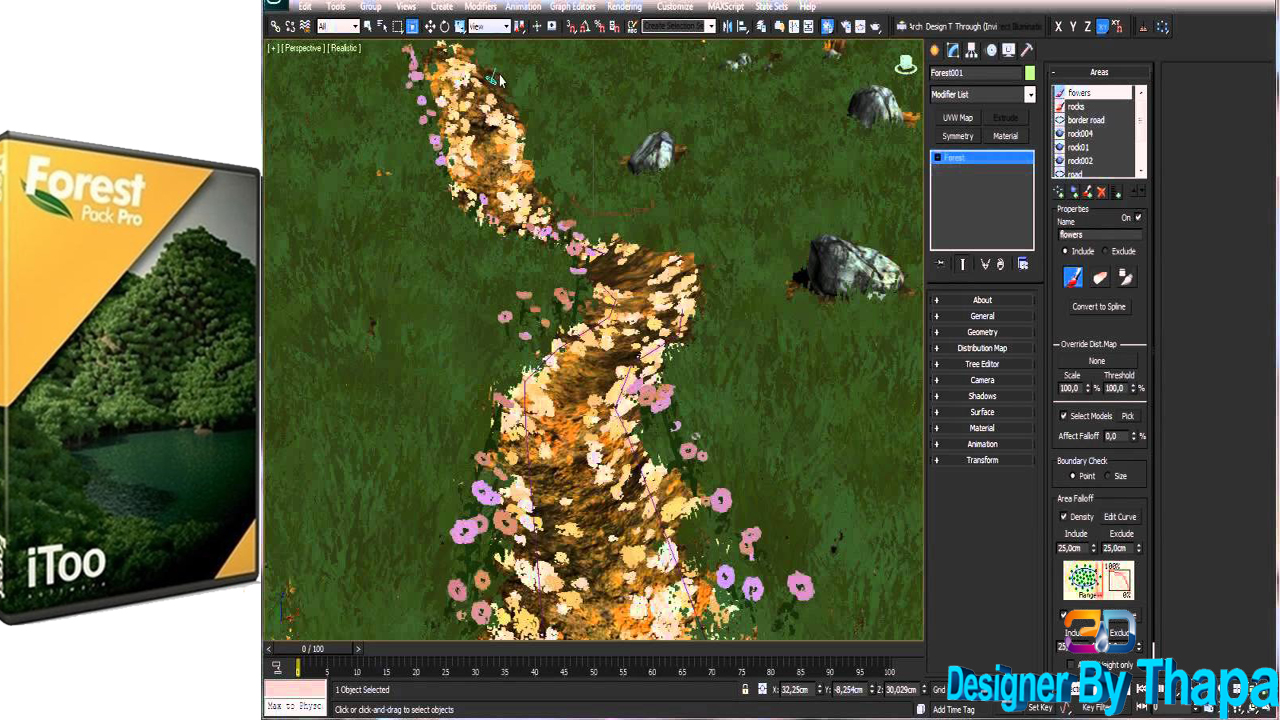The height and width of the screenshot is (720, 1280).
Task: Click the Areas list scrollbar
Action: [x=1141, y=131]
